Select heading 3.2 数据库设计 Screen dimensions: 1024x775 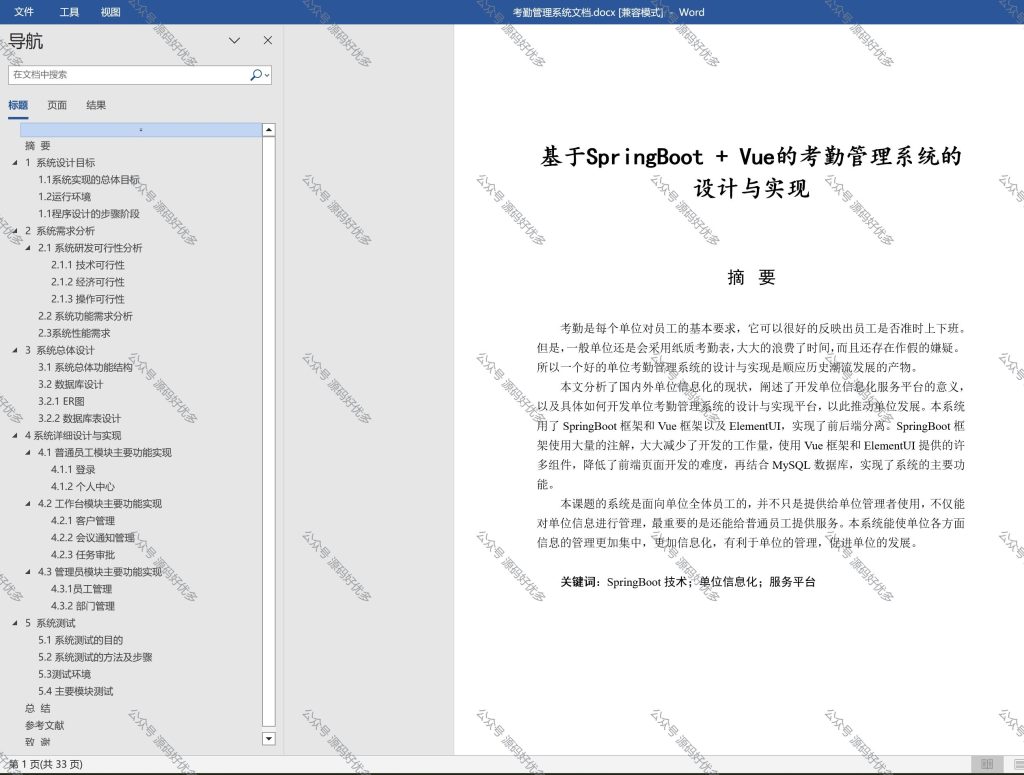70,385
